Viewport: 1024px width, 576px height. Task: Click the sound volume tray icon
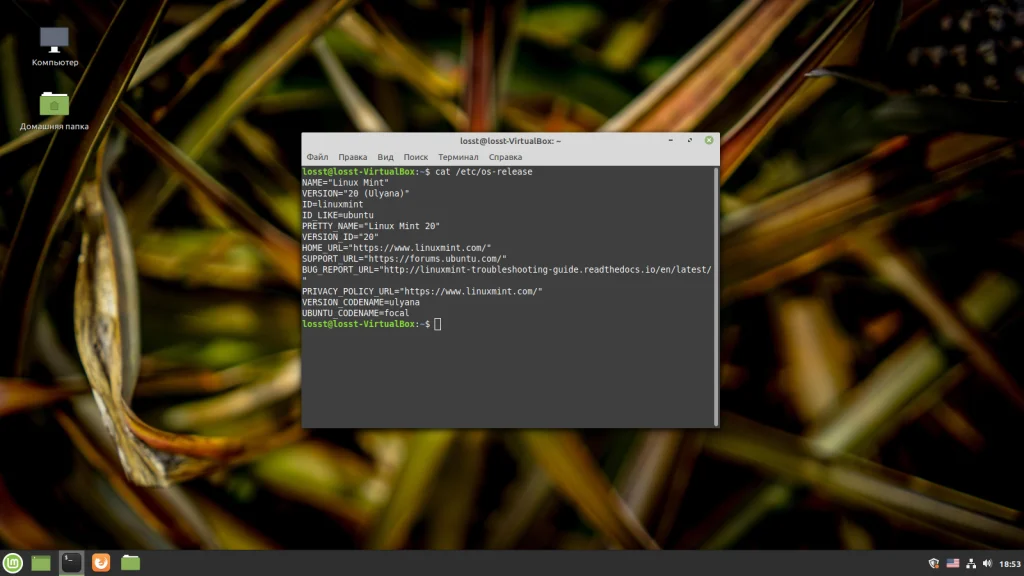987,564
